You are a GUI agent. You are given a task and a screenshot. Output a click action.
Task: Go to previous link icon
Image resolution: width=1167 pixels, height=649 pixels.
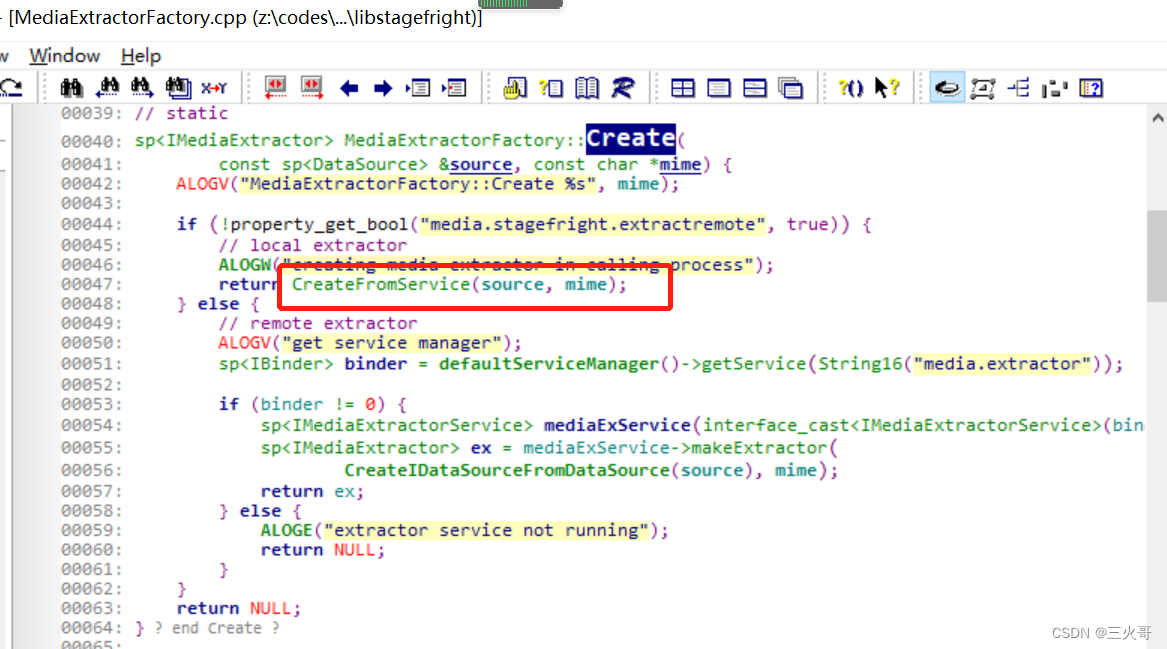point(275,88)
